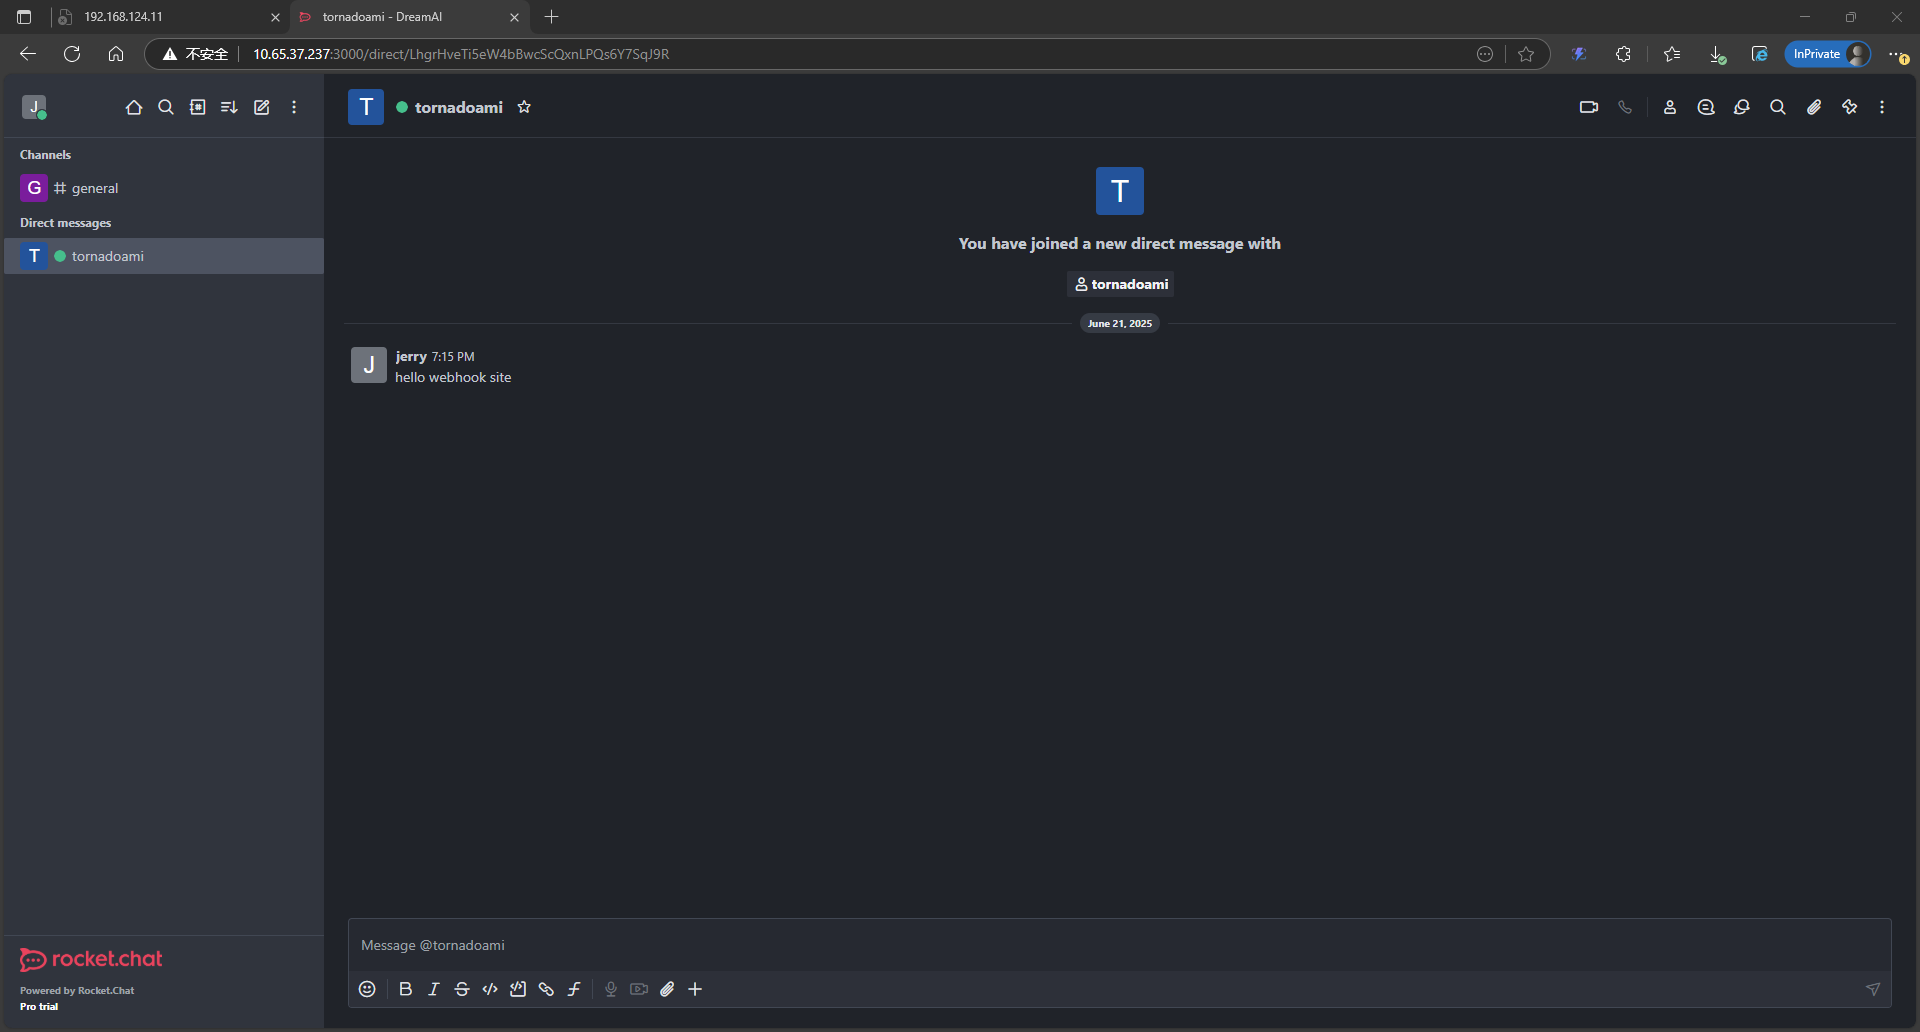The height and width of the screenshot is (1032, 1920).
Task: Open the AI sparkle actions icon
Action: pyautogui.click(x=1850, y=107)
